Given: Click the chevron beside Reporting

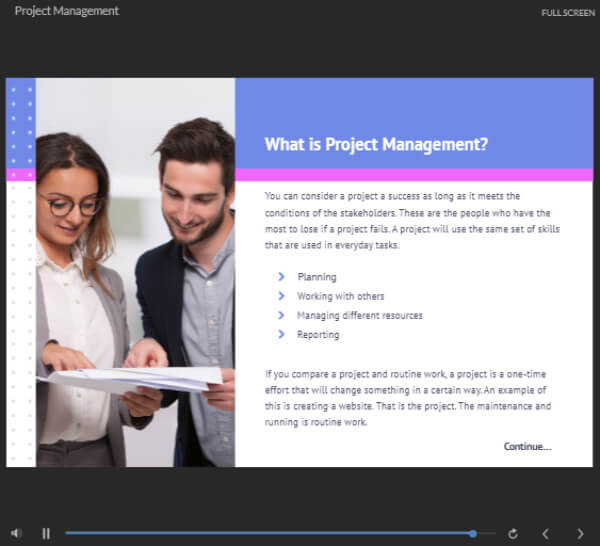Looking at the screenshot, I should (x=281, y=334).
